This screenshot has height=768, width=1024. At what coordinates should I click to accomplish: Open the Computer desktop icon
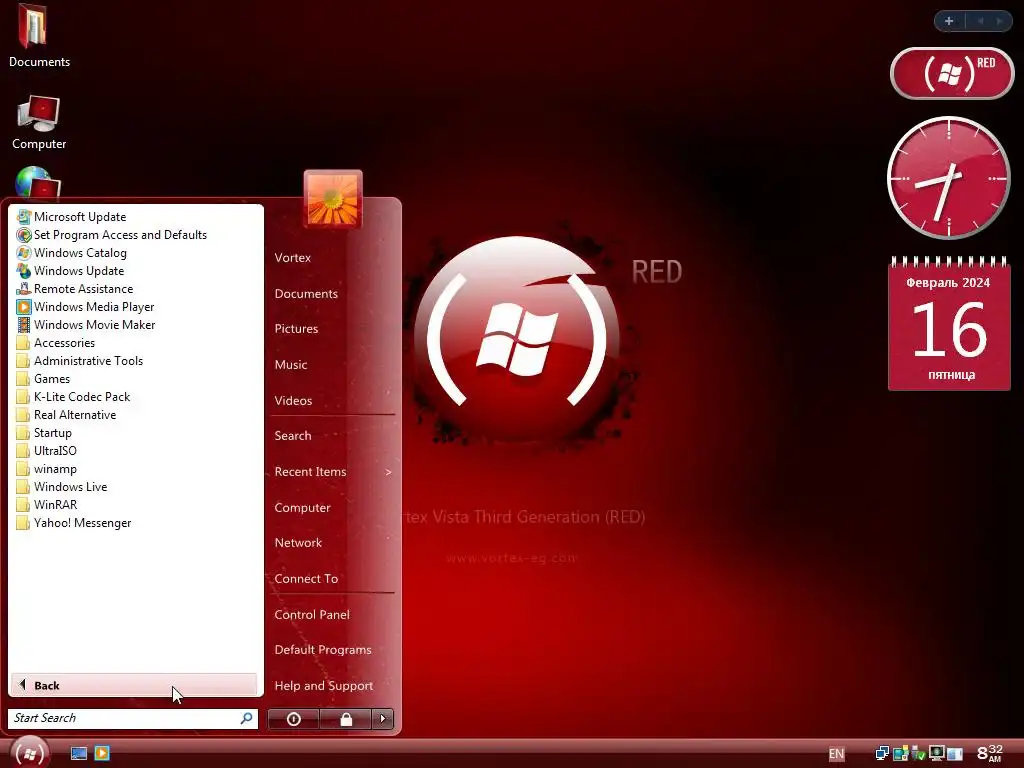[x=39, y=122]
